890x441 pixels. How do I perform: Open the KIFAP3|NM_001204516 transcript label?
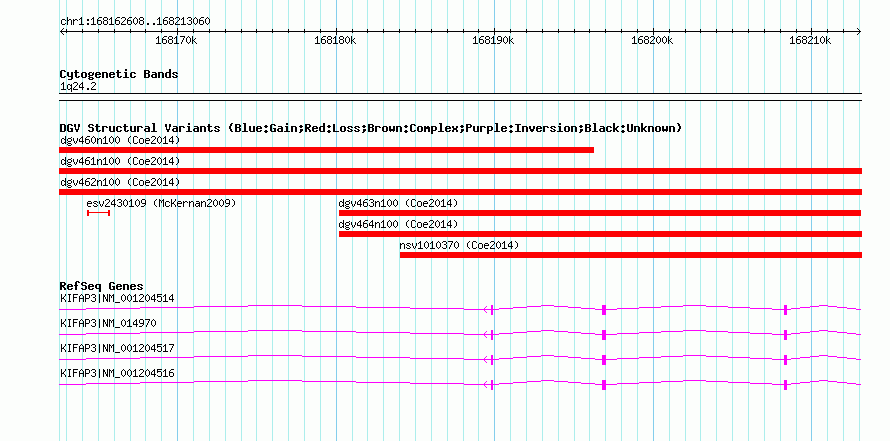[x=117, y=374]
